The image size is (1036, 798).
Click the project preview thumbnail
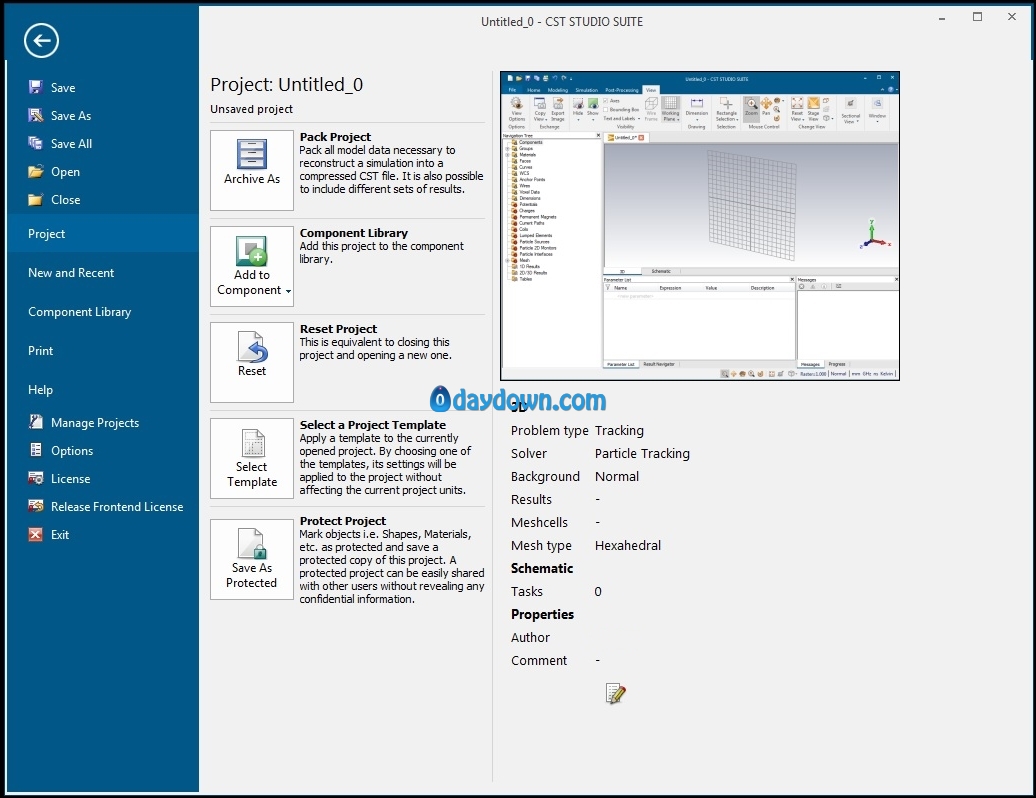click(700, 226)
